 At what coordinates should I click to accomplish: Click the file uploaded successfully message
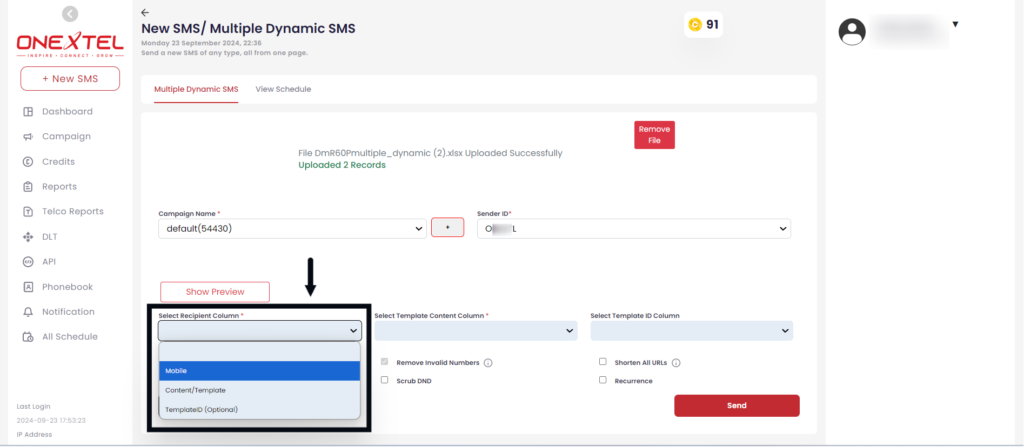click(x=430, y=153)
